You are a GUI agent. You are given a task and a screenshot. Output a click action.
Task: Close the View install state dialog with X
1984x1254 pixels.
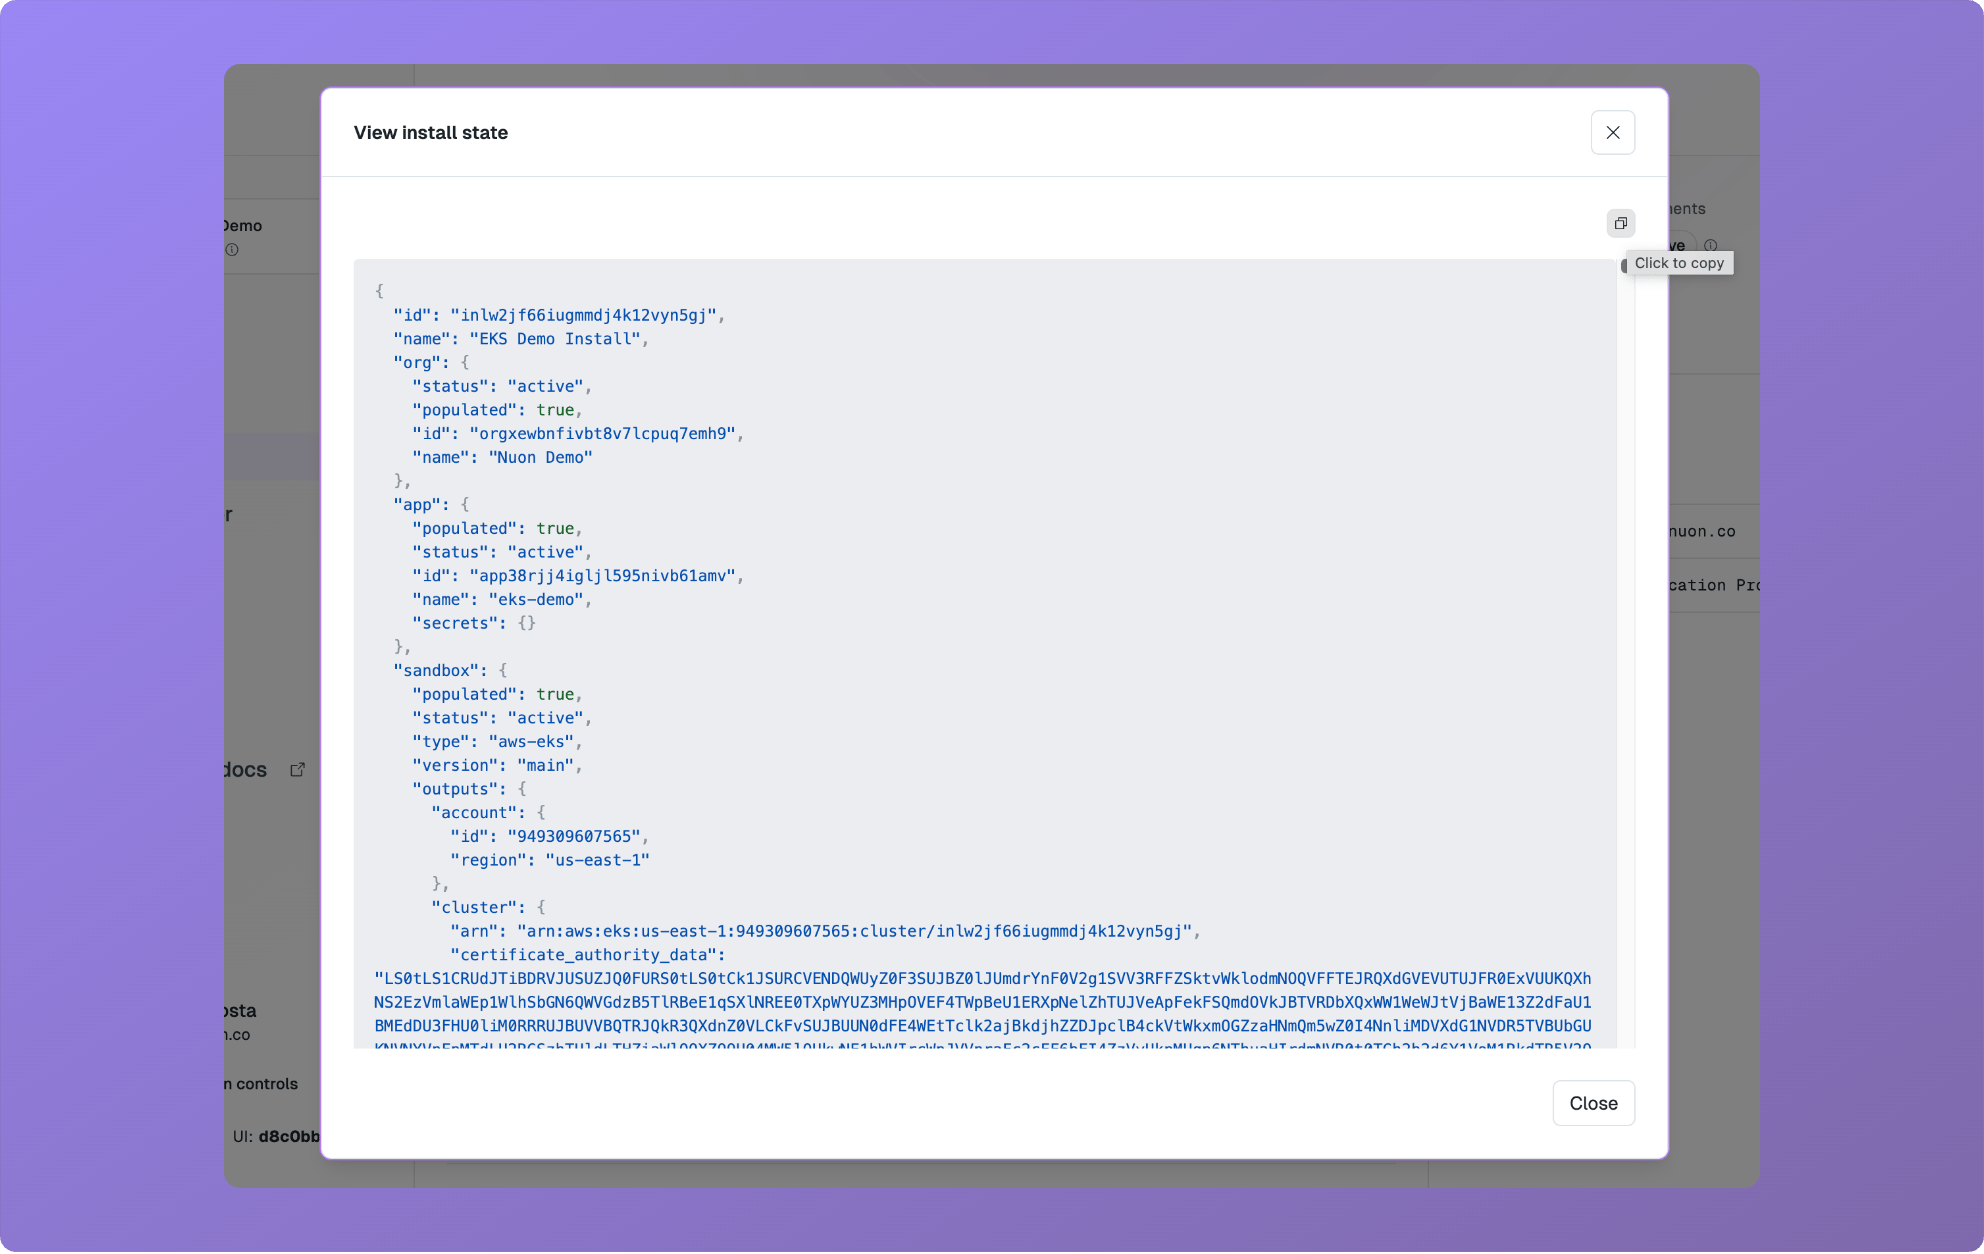pyautogui.click(x=1612, y=133)
